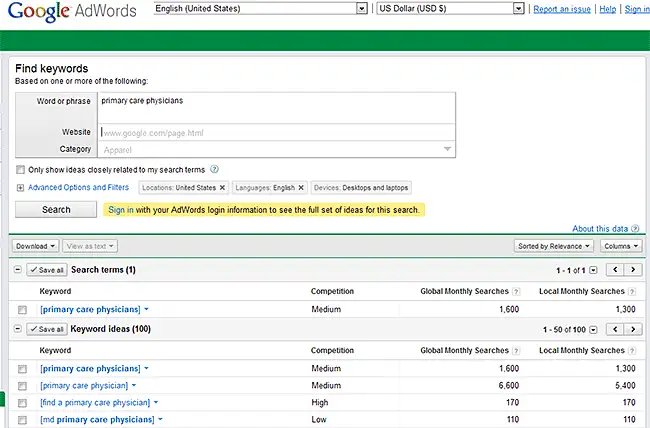Save all Keyword ideas

47,329
